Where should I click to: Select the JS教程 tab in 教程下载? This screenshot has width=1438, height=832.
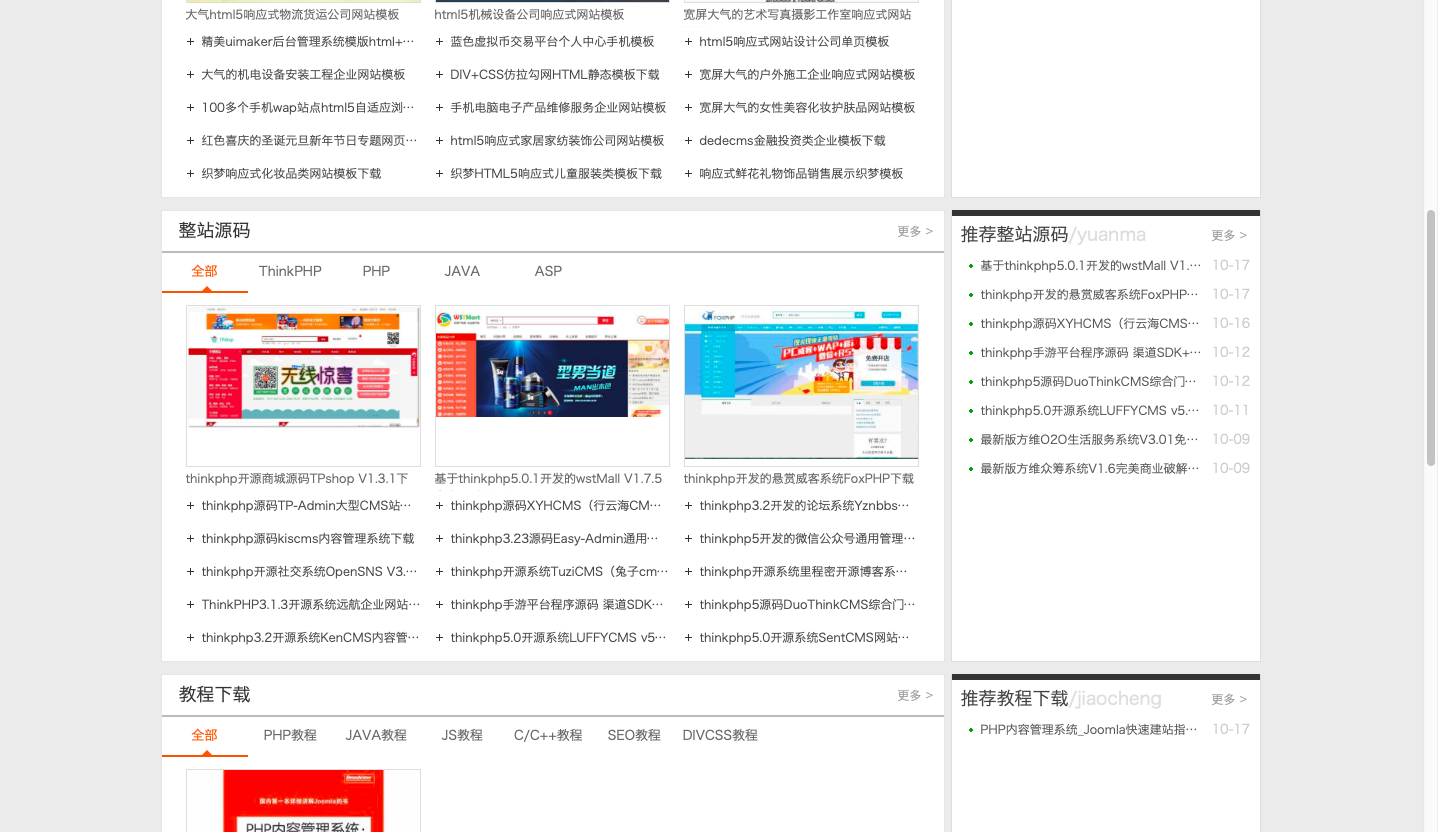[x=462, y=735]
